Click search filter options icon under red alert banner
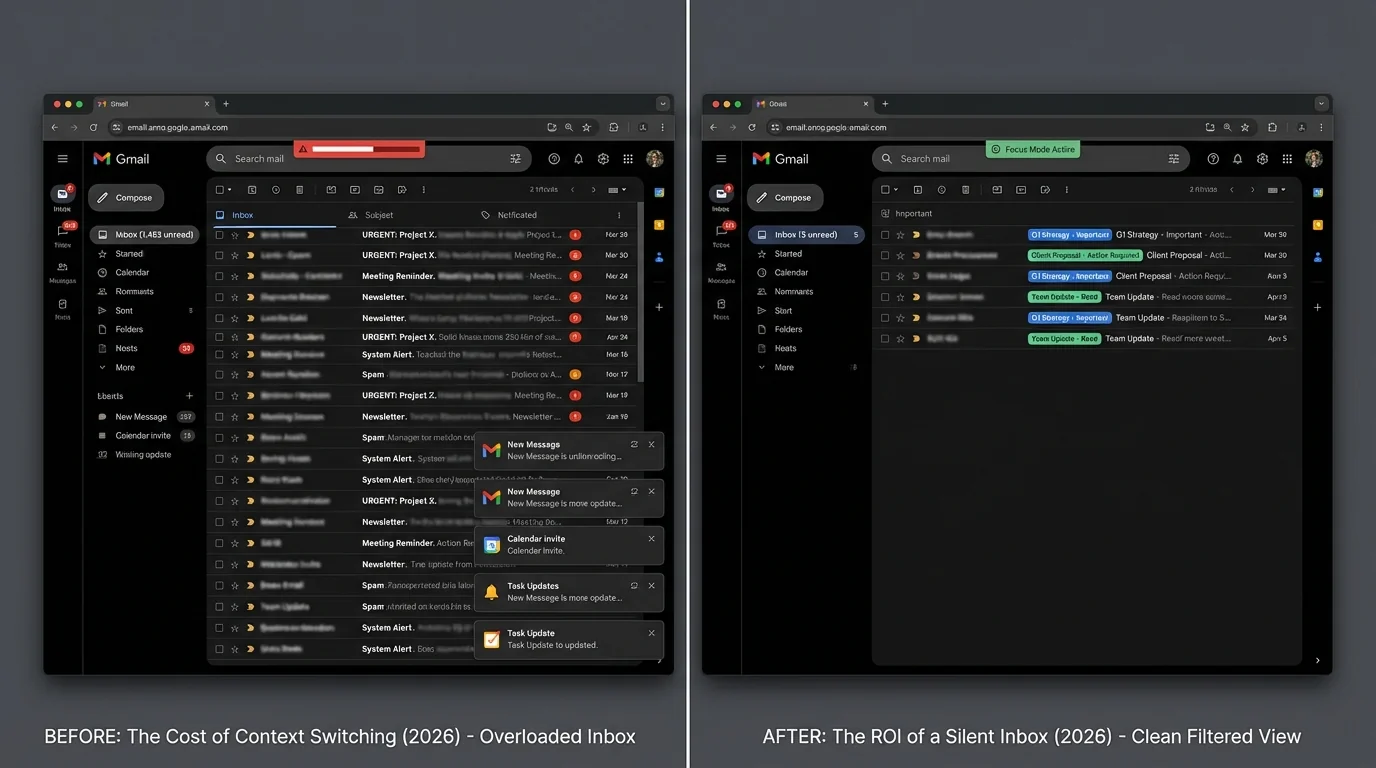The width and height of the screenshot is (1376, 768). 516,159
